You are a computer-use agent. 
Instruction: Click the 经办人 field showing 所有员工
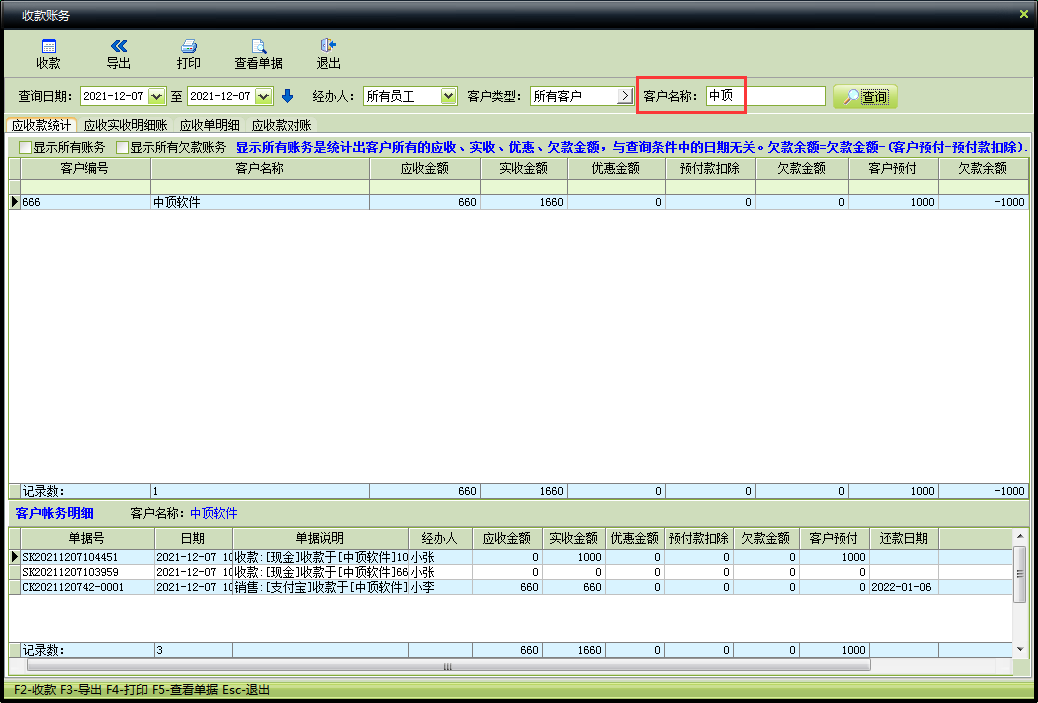coord(402,97)
